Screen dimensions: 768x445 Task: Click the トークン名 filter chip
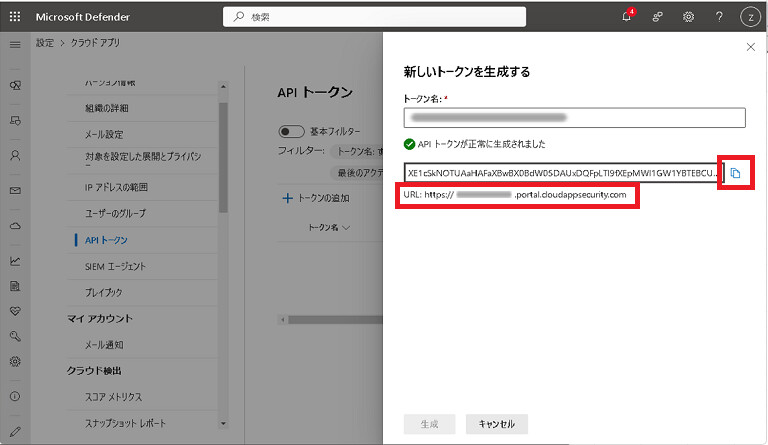(x=358, y=151)
